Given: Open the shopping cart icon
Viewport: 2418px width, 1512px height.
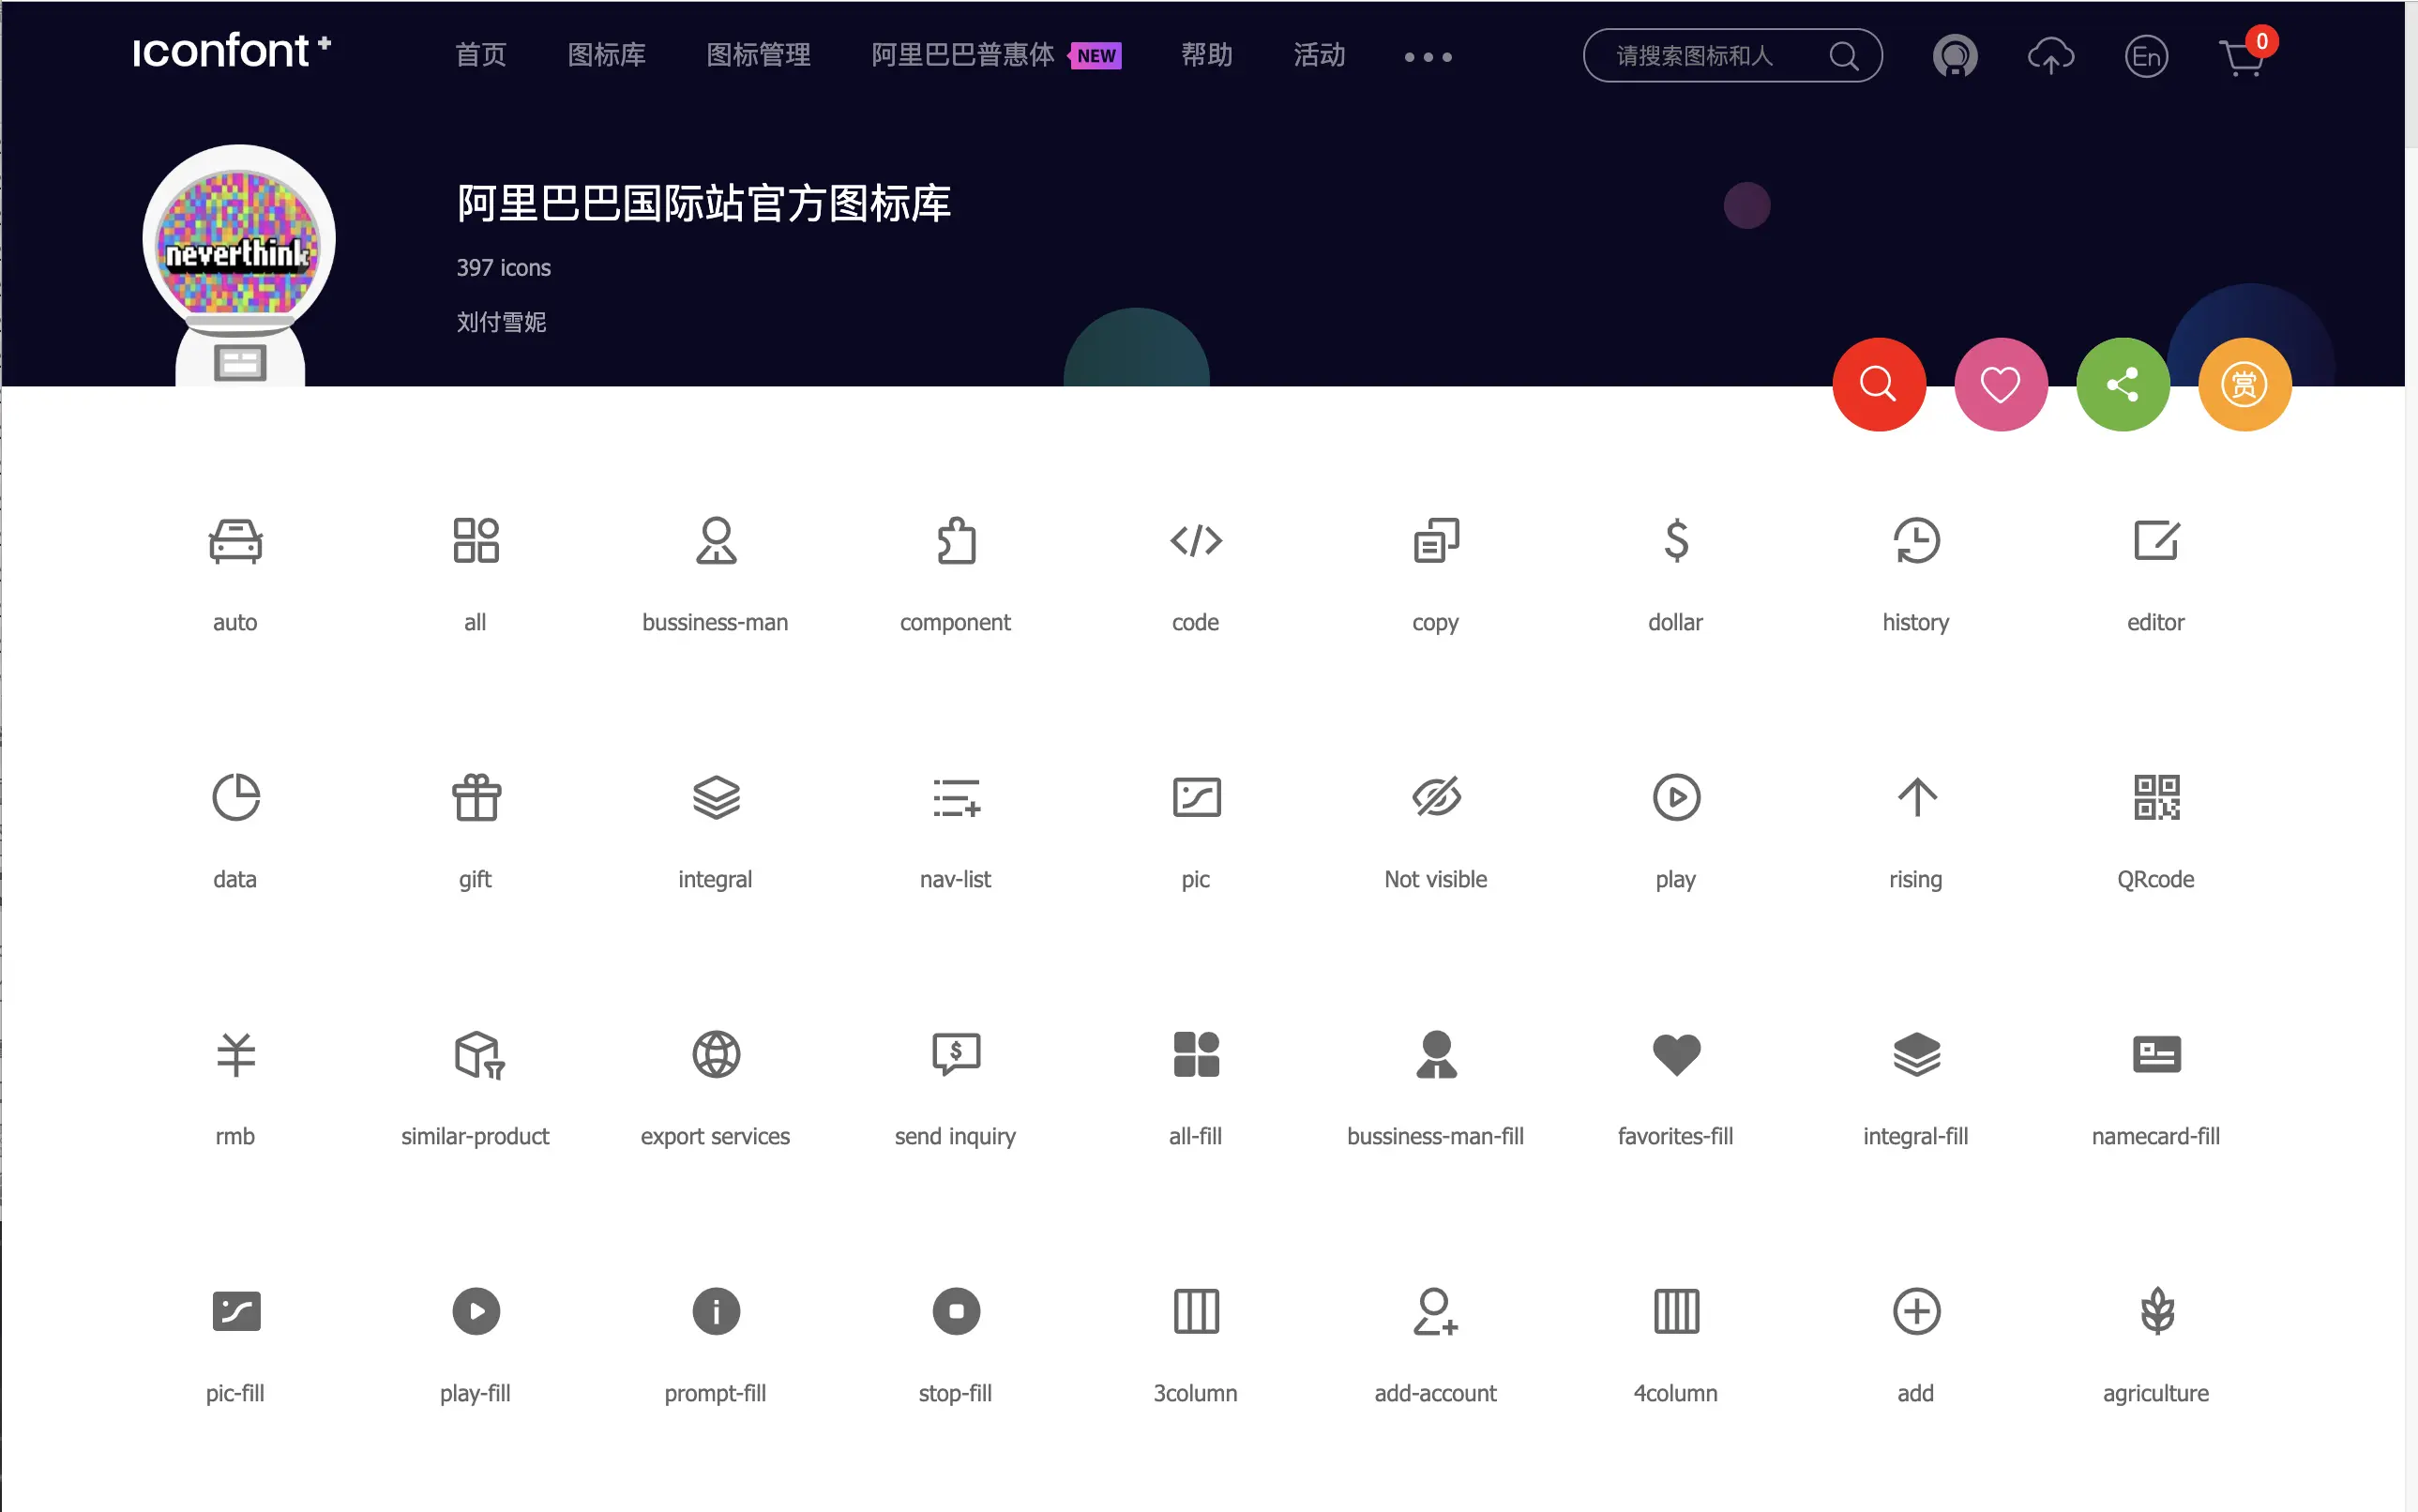Looking at the screenshot, I should [2241, 57].
